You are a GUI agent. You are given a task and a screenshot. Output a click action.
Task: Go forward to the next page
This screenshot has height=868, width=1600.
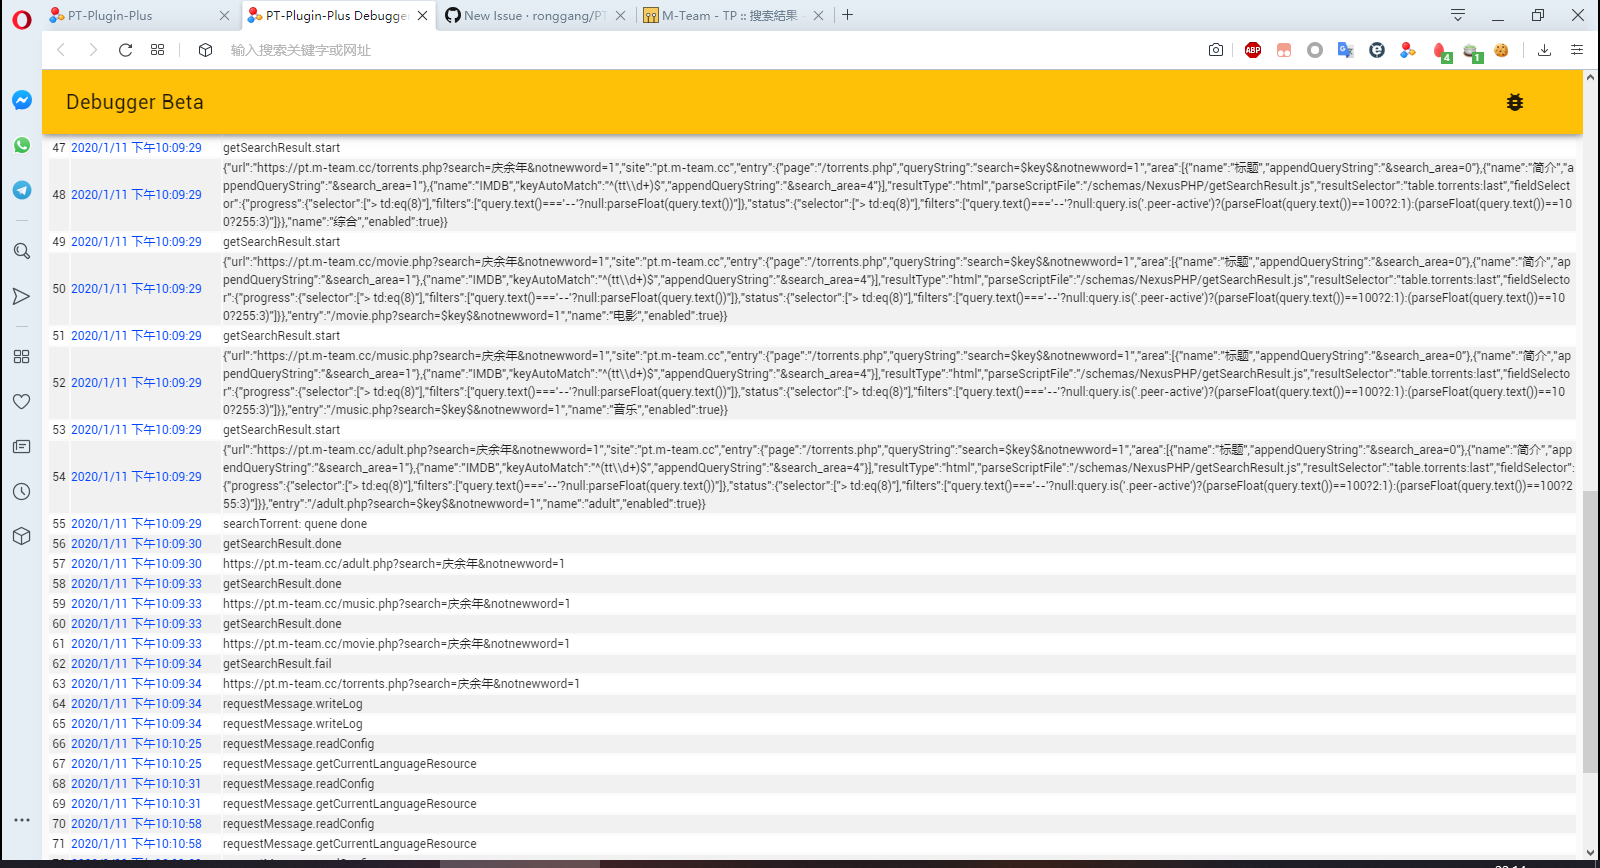tap(93, 50)
